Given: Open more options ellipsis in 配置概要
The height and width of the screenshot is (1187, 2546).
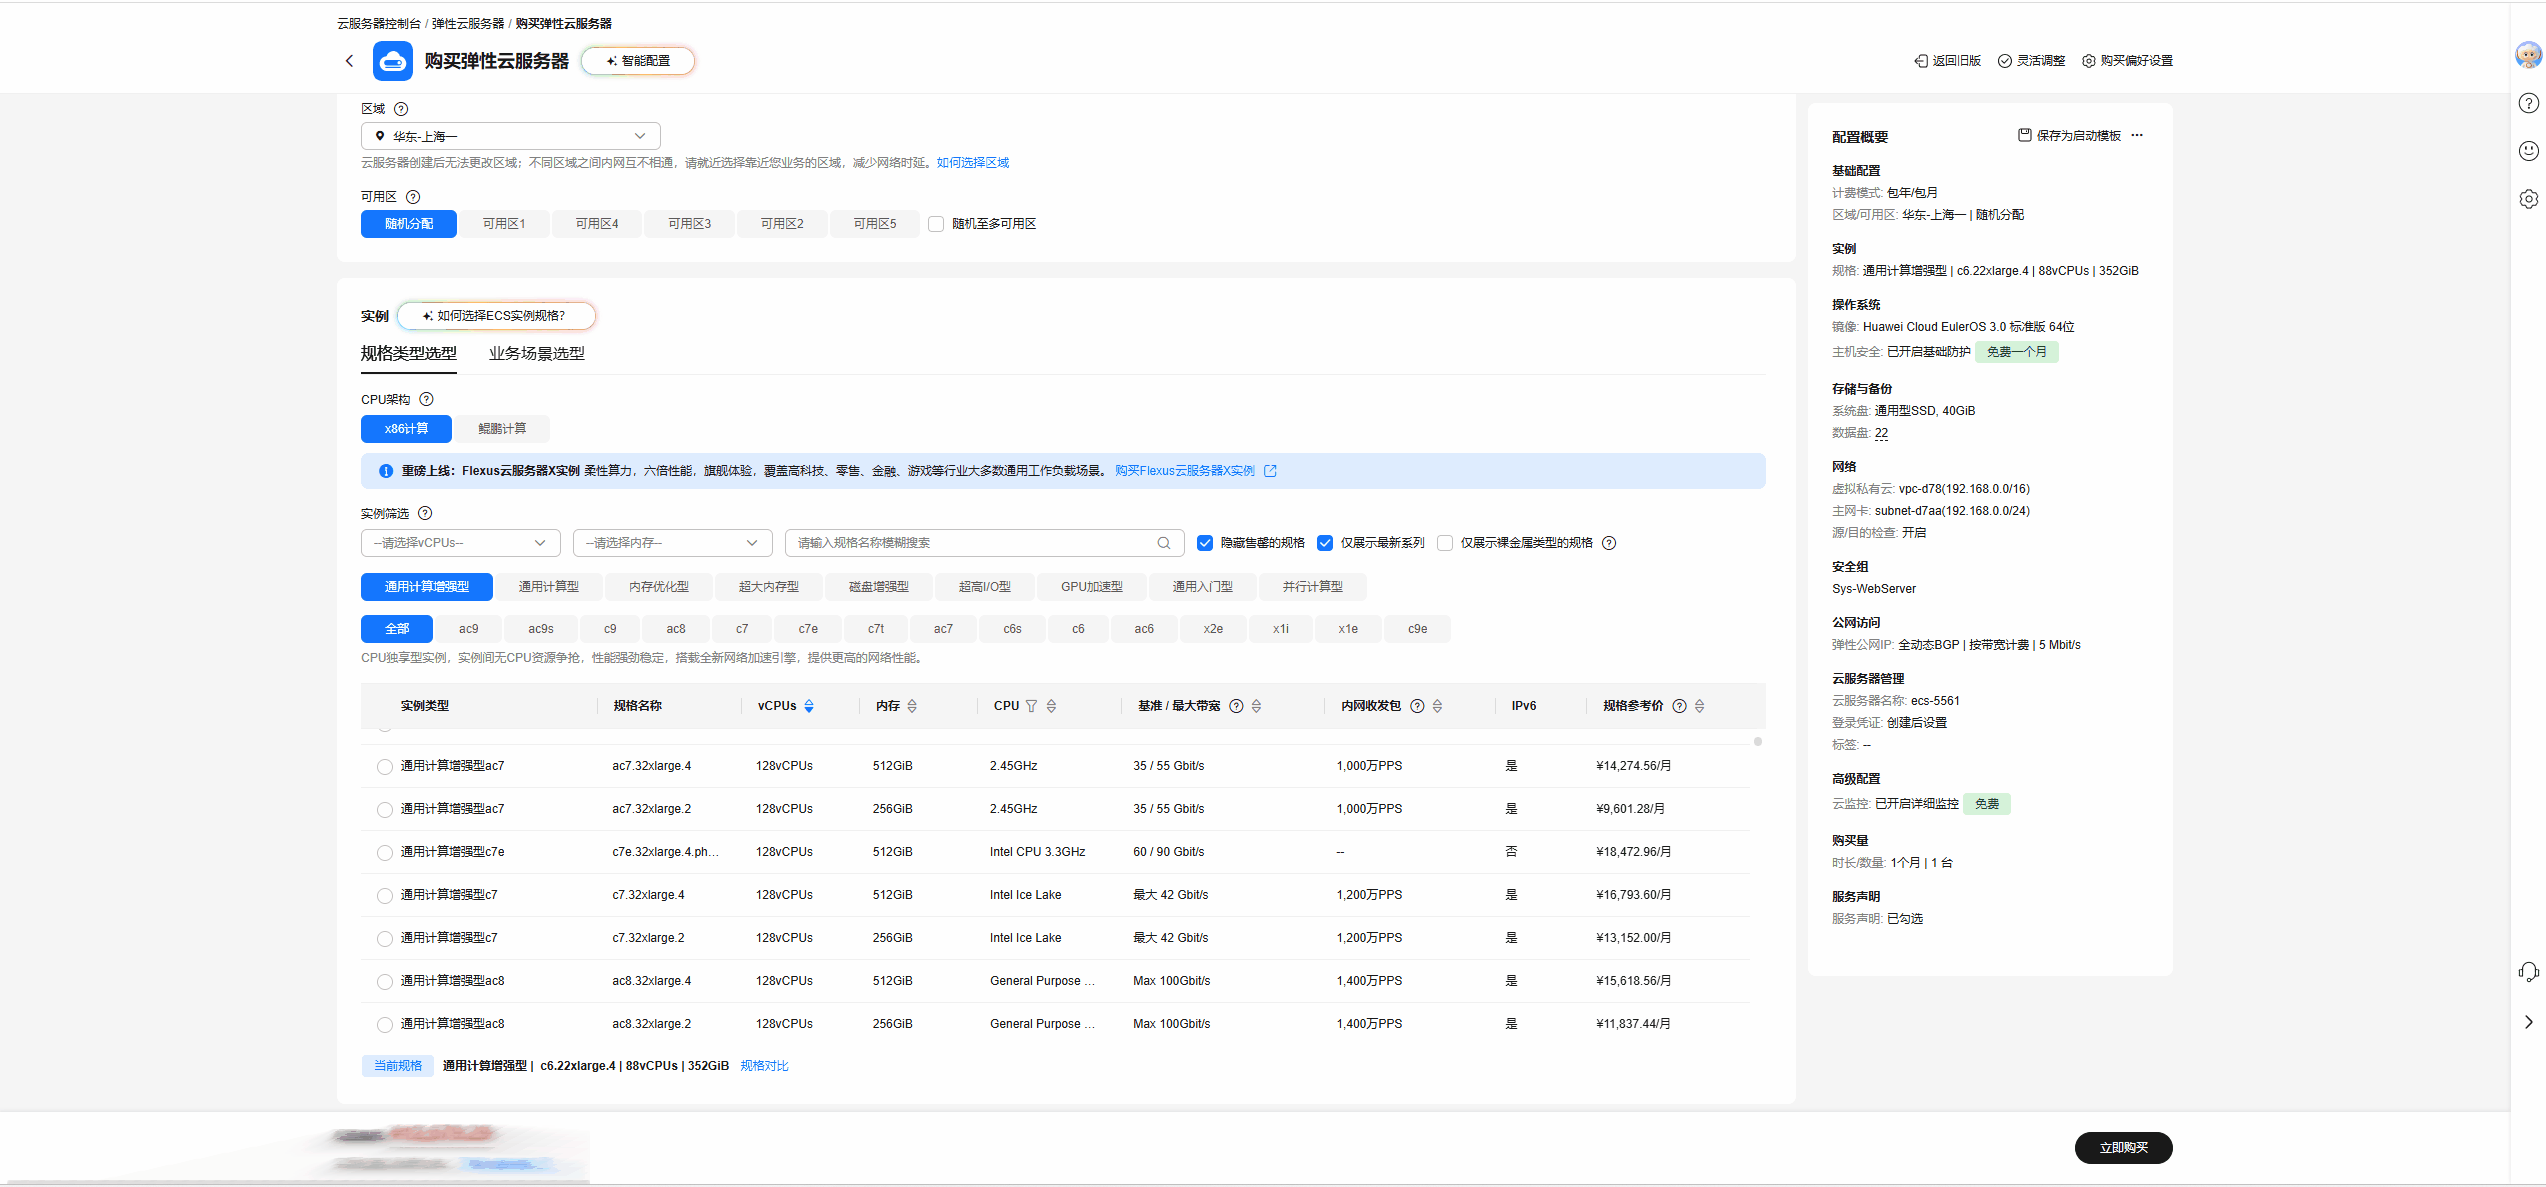Looking at the screenshot, I should click(2137, 135).
